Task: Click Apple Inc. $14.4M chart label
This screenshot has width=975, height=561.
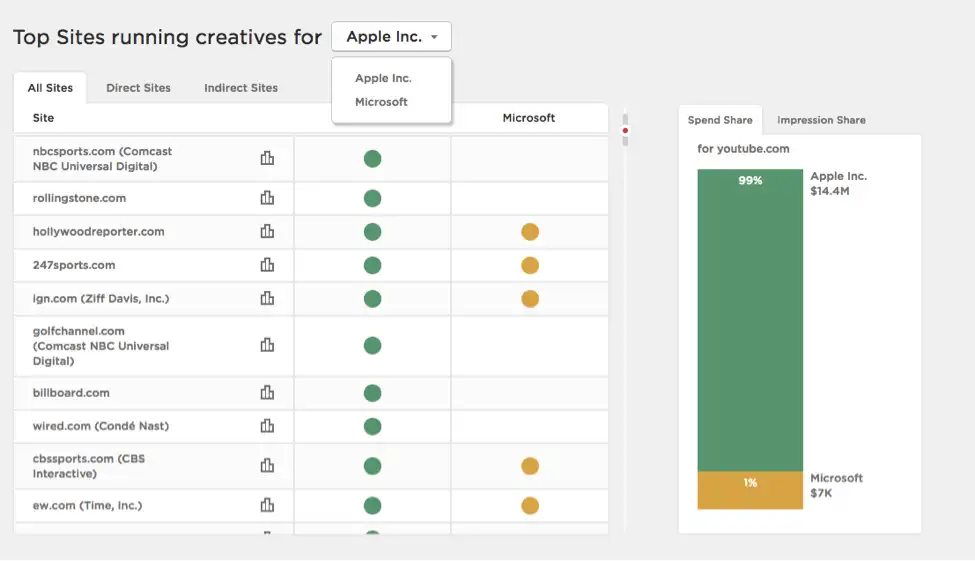Action: click(838, 183)
